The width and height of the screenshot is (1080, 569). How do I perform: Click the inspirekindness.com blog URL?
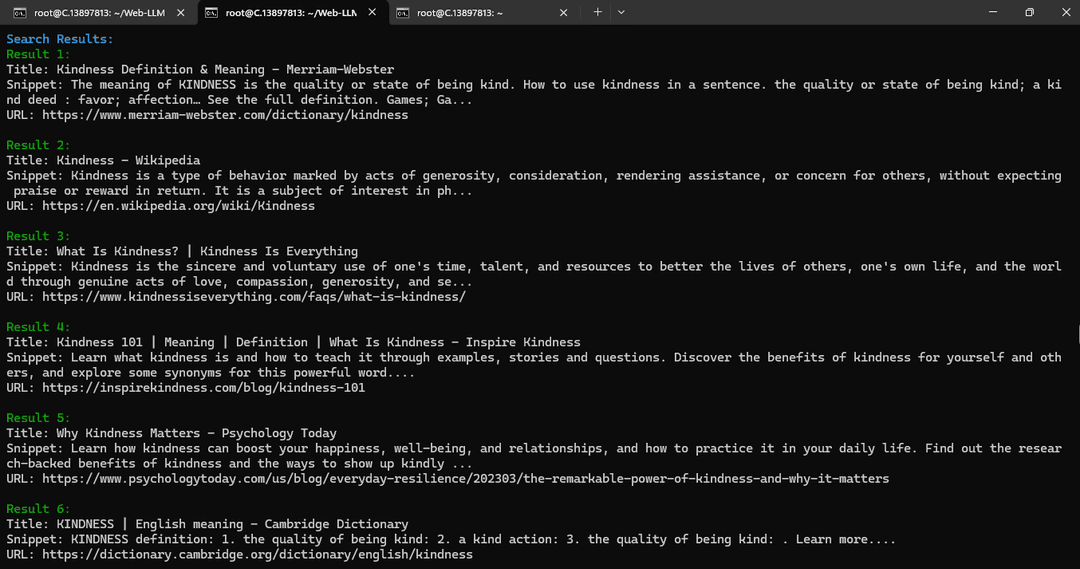tap(204, 388)
